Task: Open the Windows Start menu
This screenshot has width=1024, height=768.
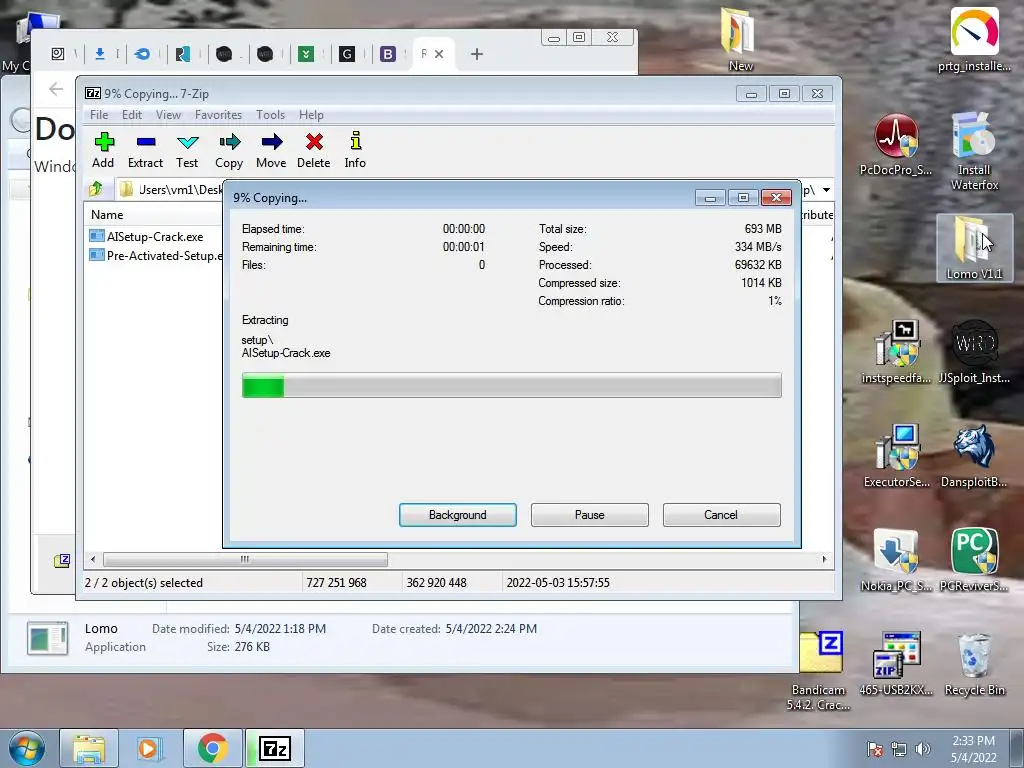Action: (x=27, y=748)
